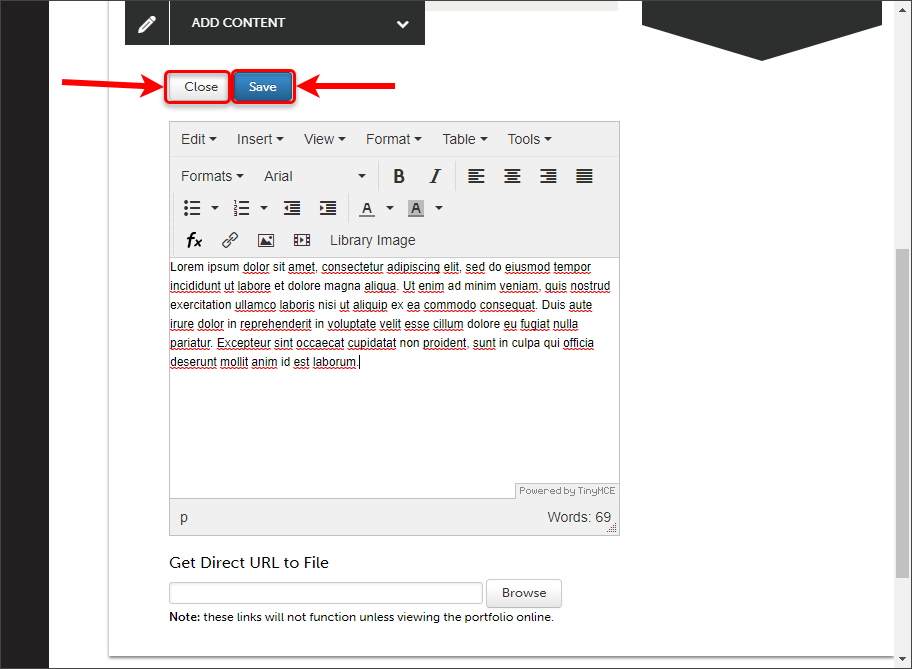The image size is (912, 669).
Task: Insert an image via the image icon
Action: [265, 240]
